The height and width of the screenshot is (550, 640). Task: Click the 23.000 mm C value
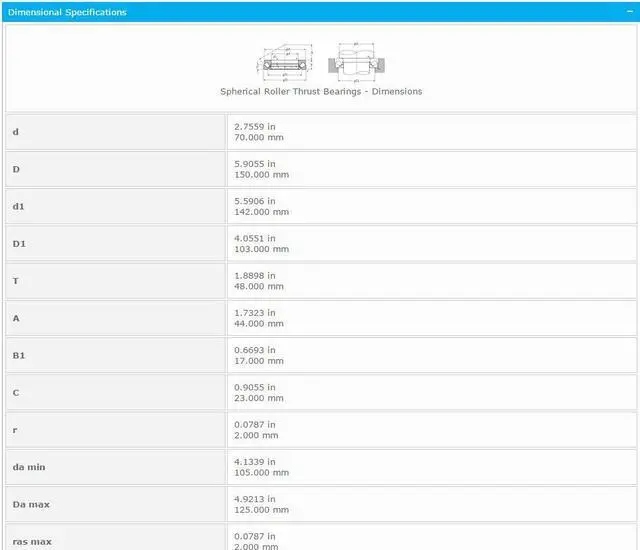click(258, 398)
